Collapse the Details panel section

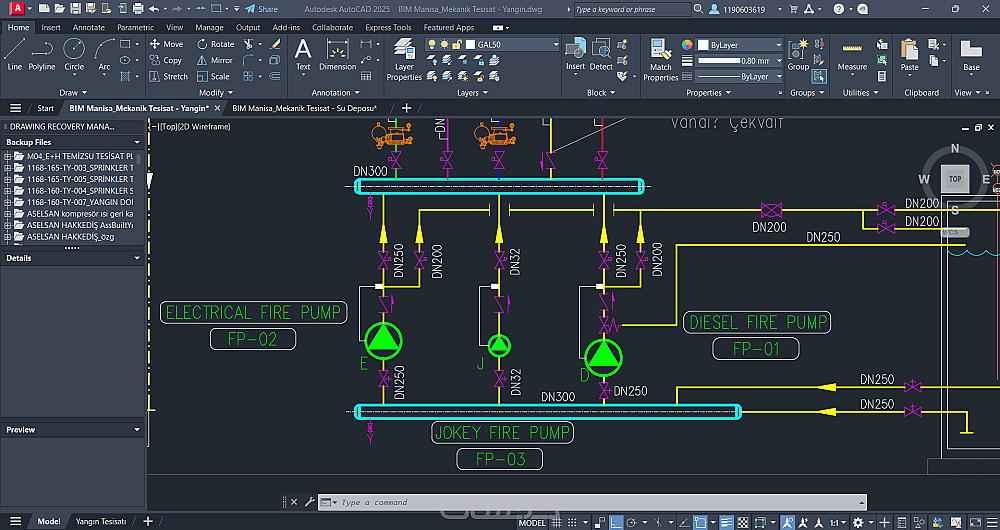(x=137, y=258)
